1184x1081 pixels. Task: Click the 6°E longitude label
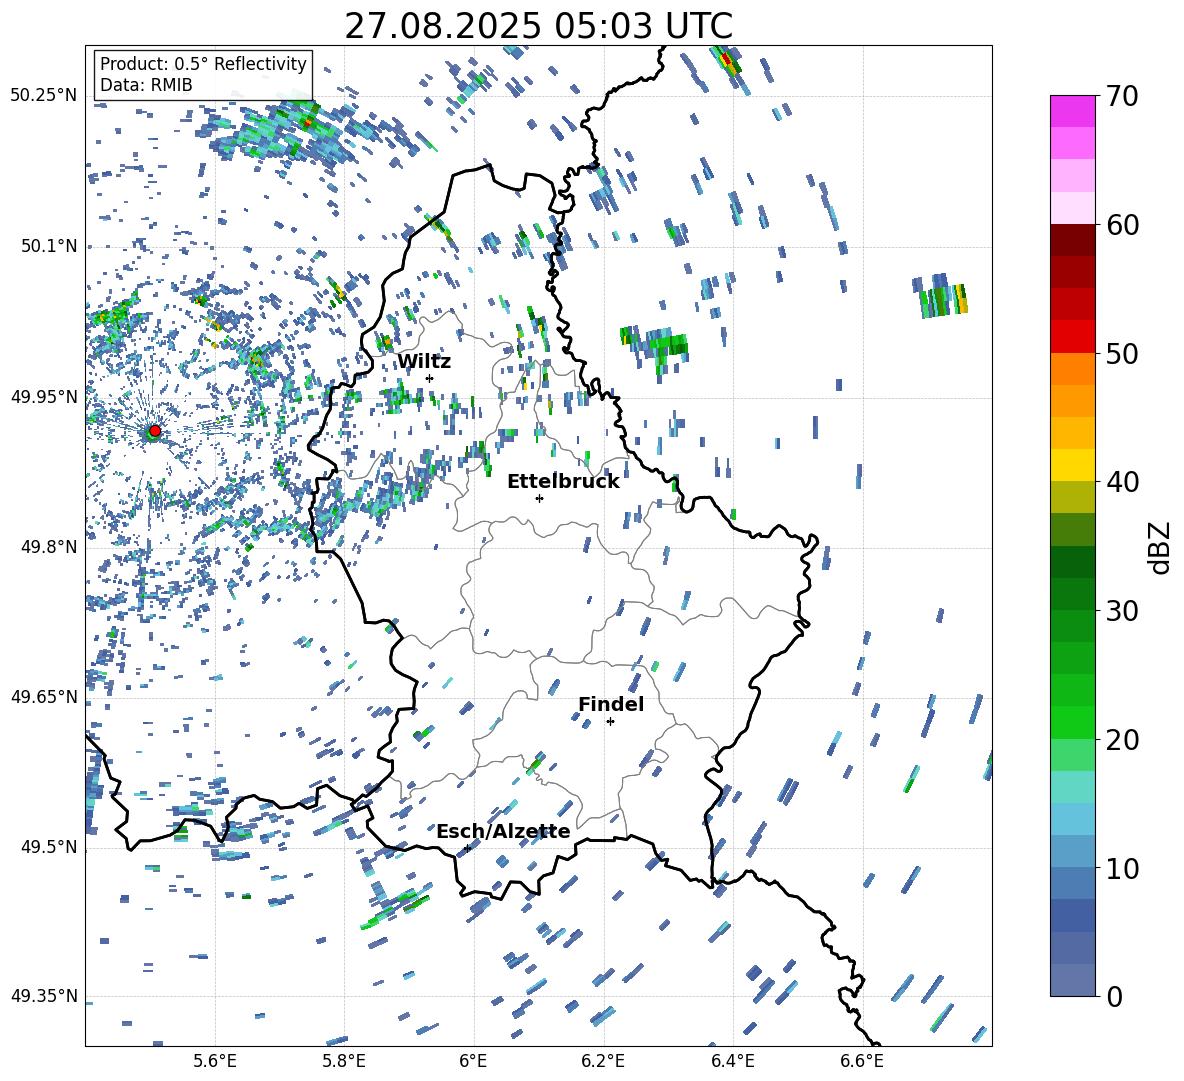[x=473, y=1061]
